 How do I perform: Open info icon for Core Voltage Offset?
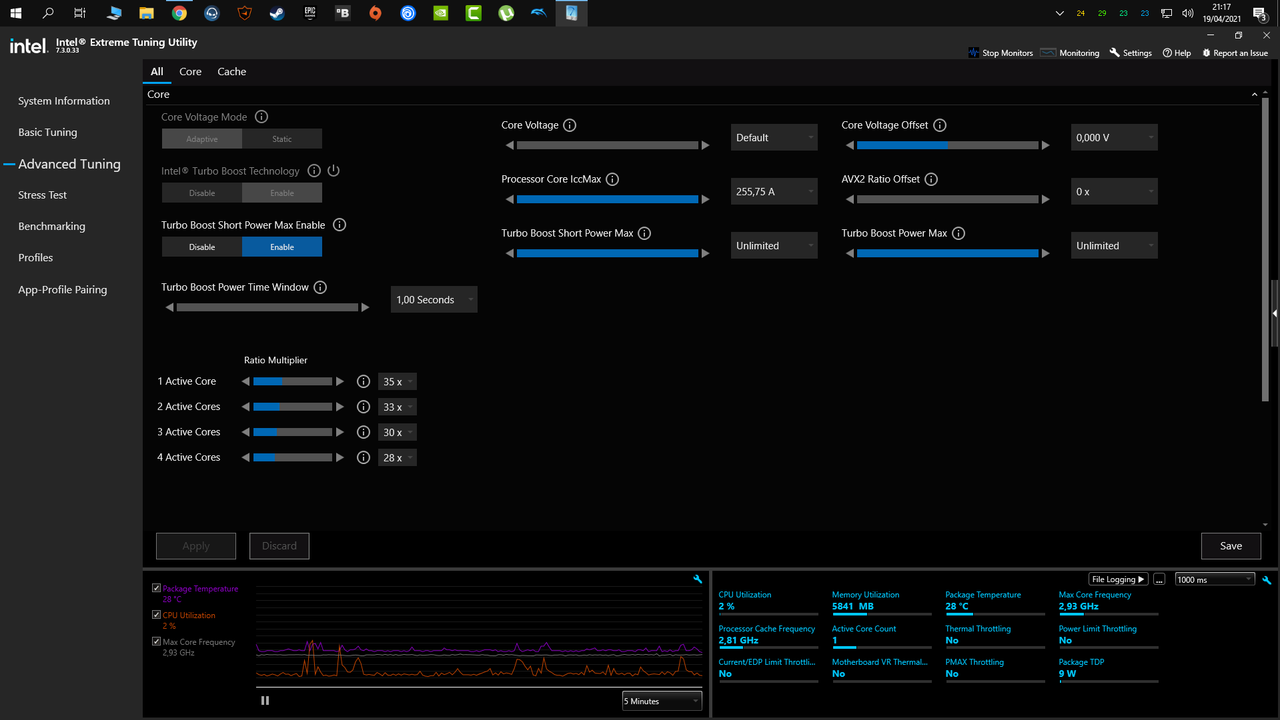[x=939, y=125]
